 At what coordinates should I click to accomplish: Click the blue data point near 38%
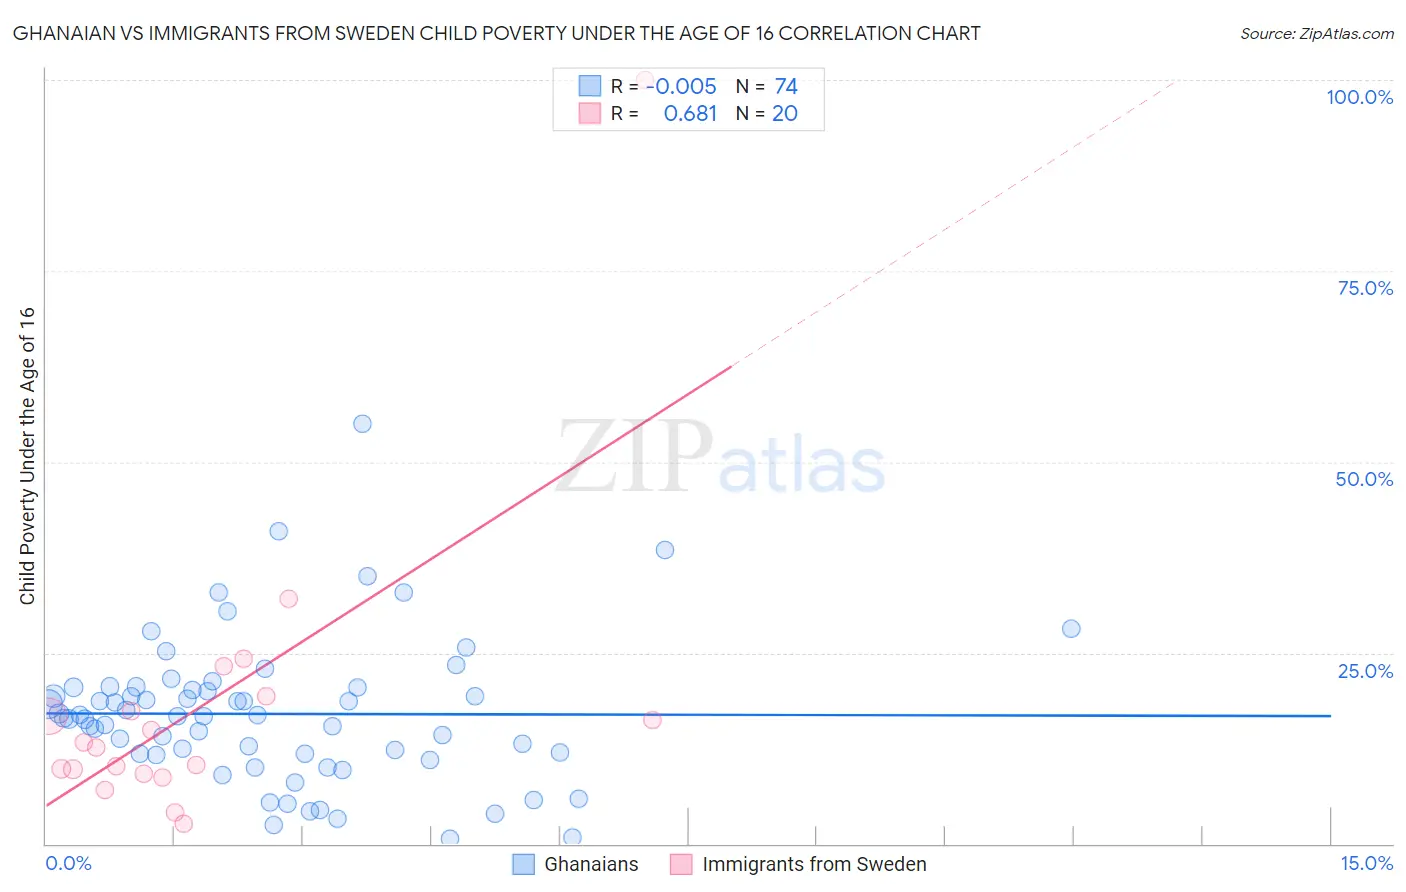coord(665,550)
